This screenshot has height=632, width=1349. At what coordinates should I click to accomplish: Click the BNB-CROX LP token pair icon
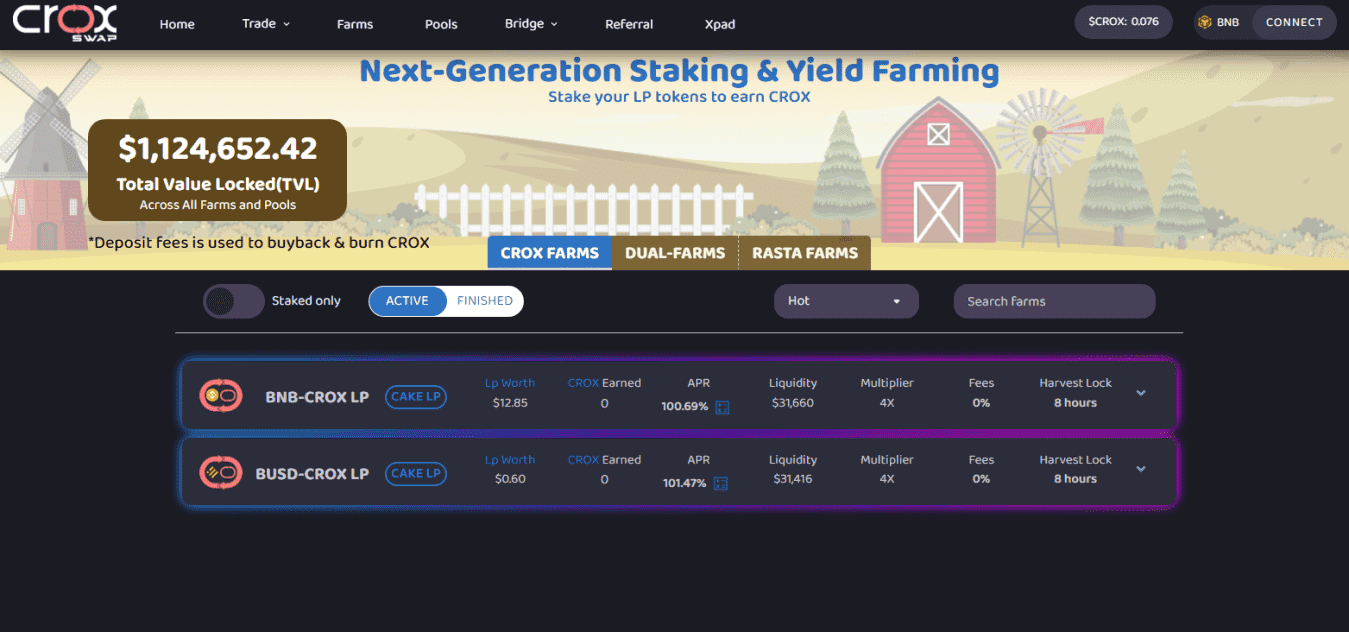click(x=220, y=396)
